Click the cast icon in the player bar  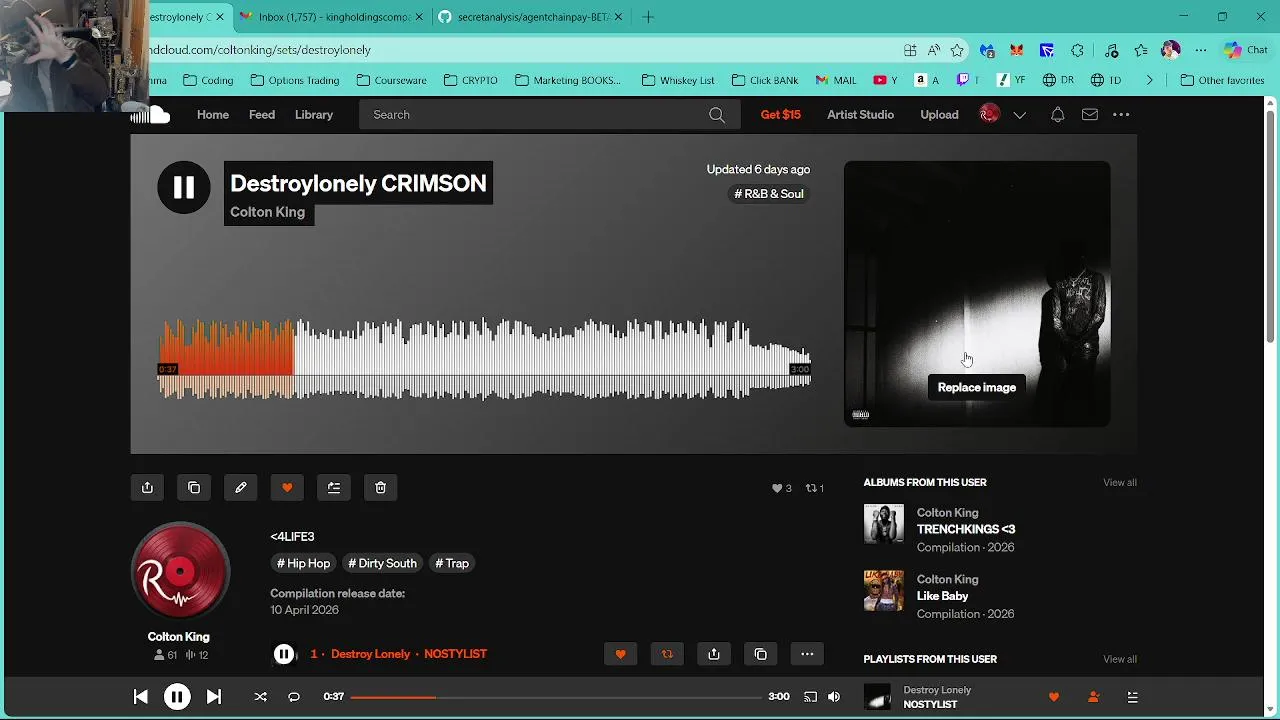[x=811, y=697]
